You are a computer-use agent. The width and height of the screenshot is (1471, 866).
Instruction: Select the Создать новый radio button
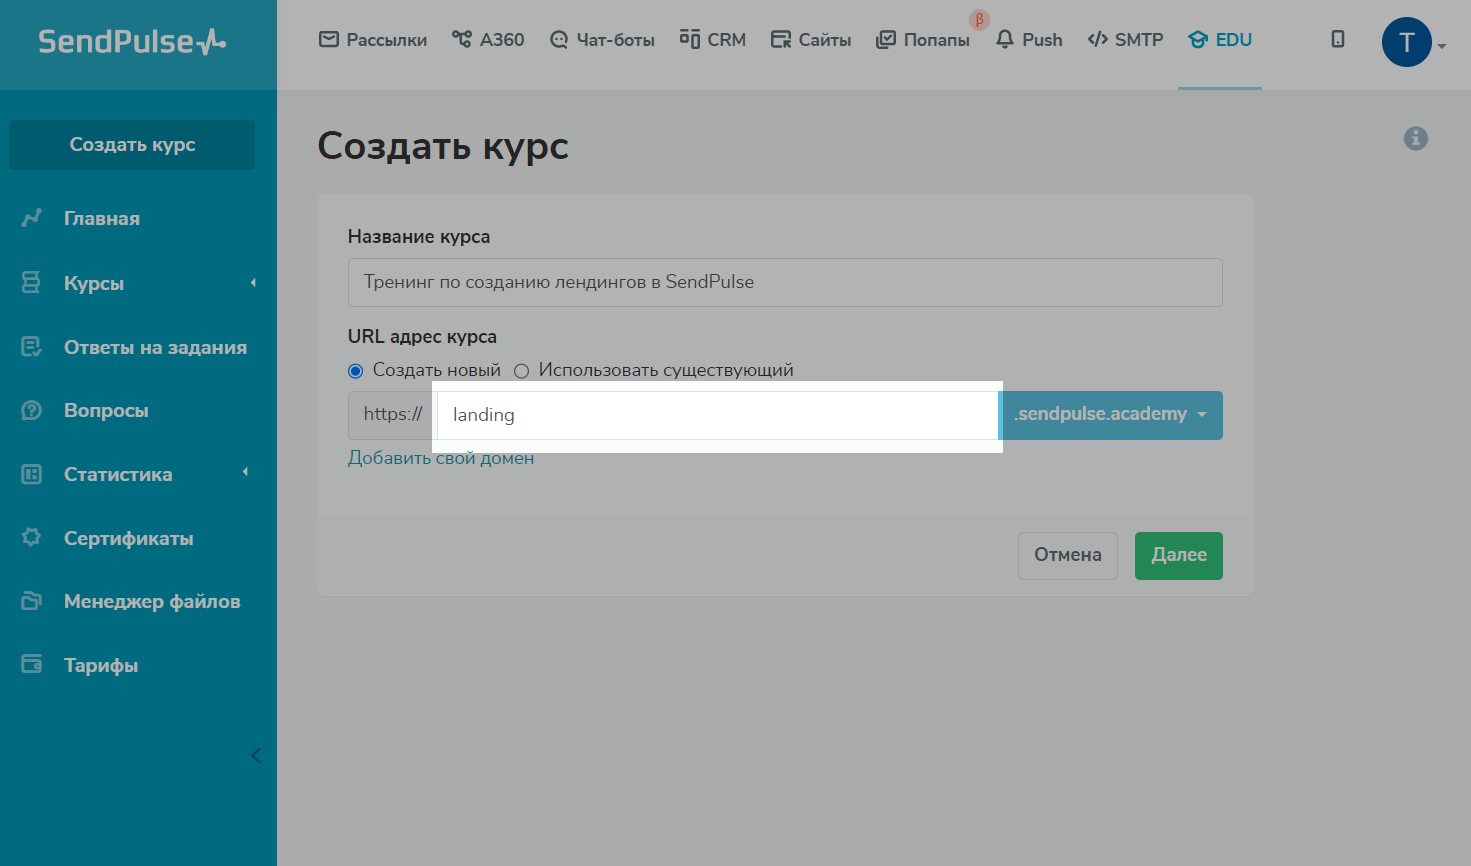[355, 371]
